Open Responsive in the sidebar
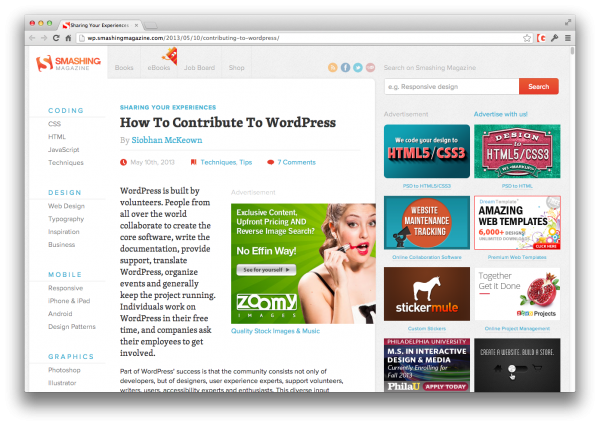The width and height of the screenshot is (600, 426). [65, 288]
